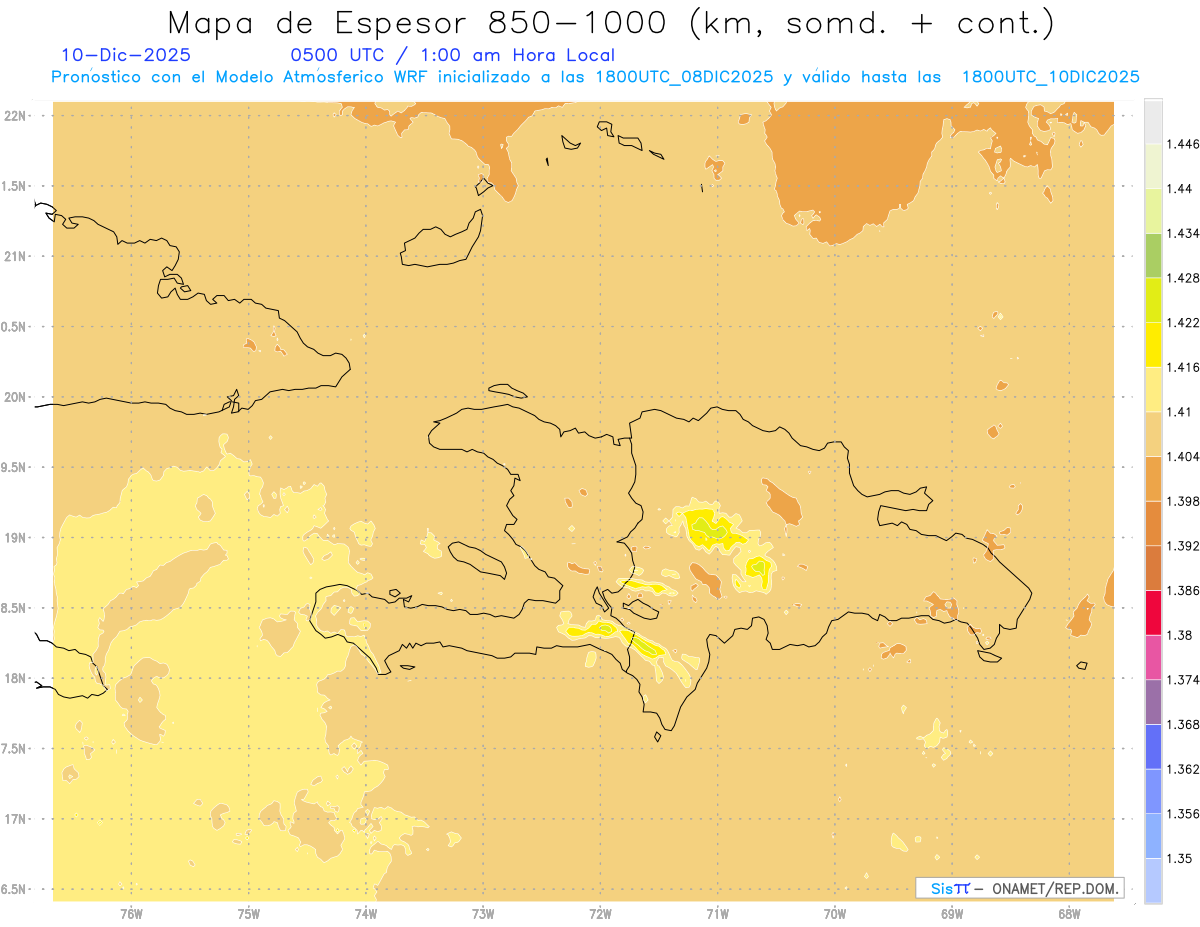
Task: Select the colorbar value 1.434
Action: 1182,233
